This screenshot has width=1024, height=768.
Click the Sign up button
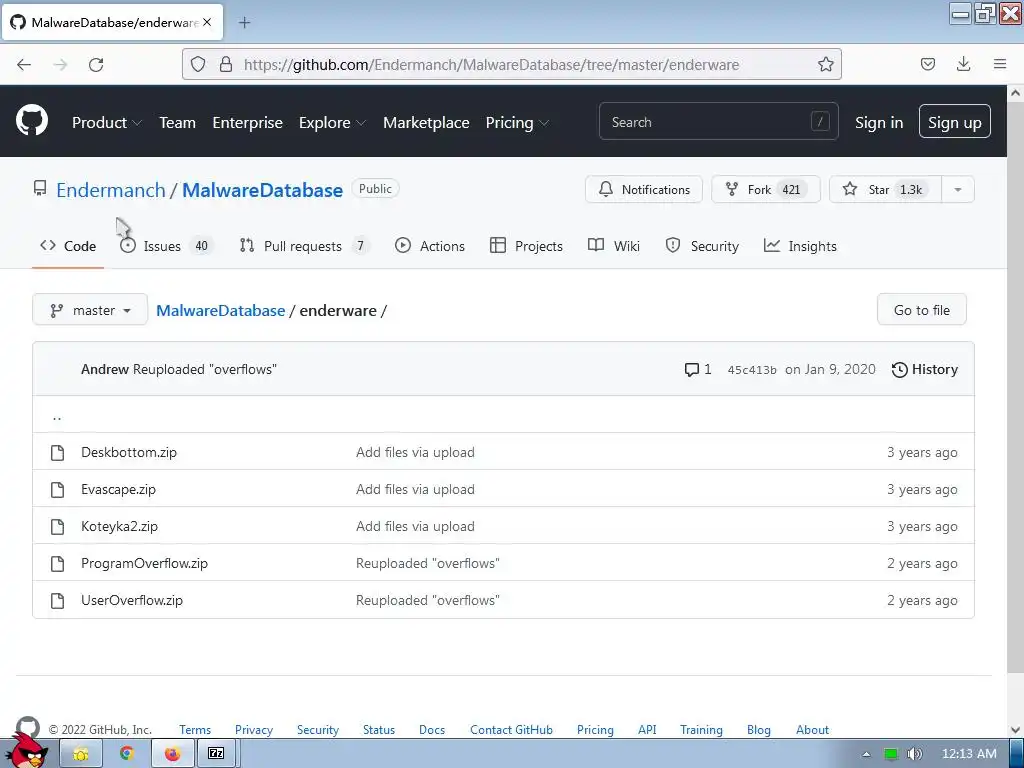[955, 121]
